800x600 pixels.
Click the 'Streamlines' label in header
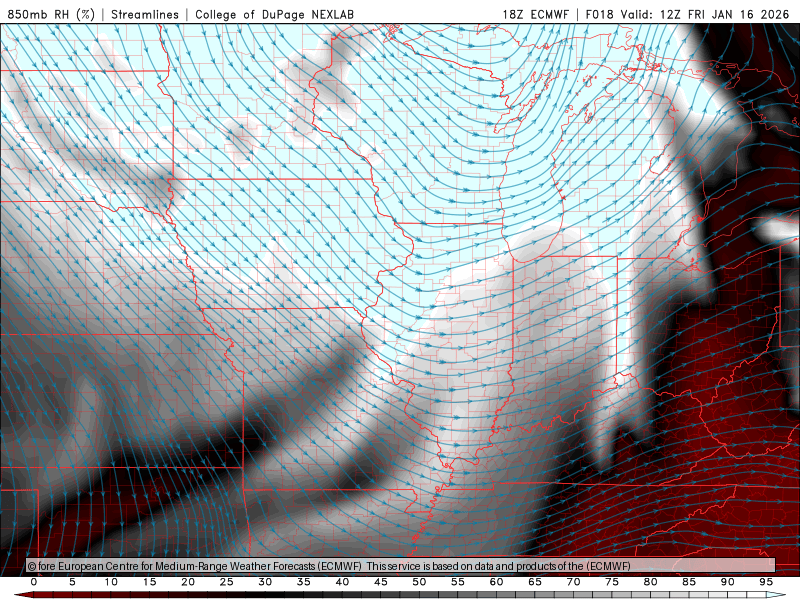(x=145, y=14)
